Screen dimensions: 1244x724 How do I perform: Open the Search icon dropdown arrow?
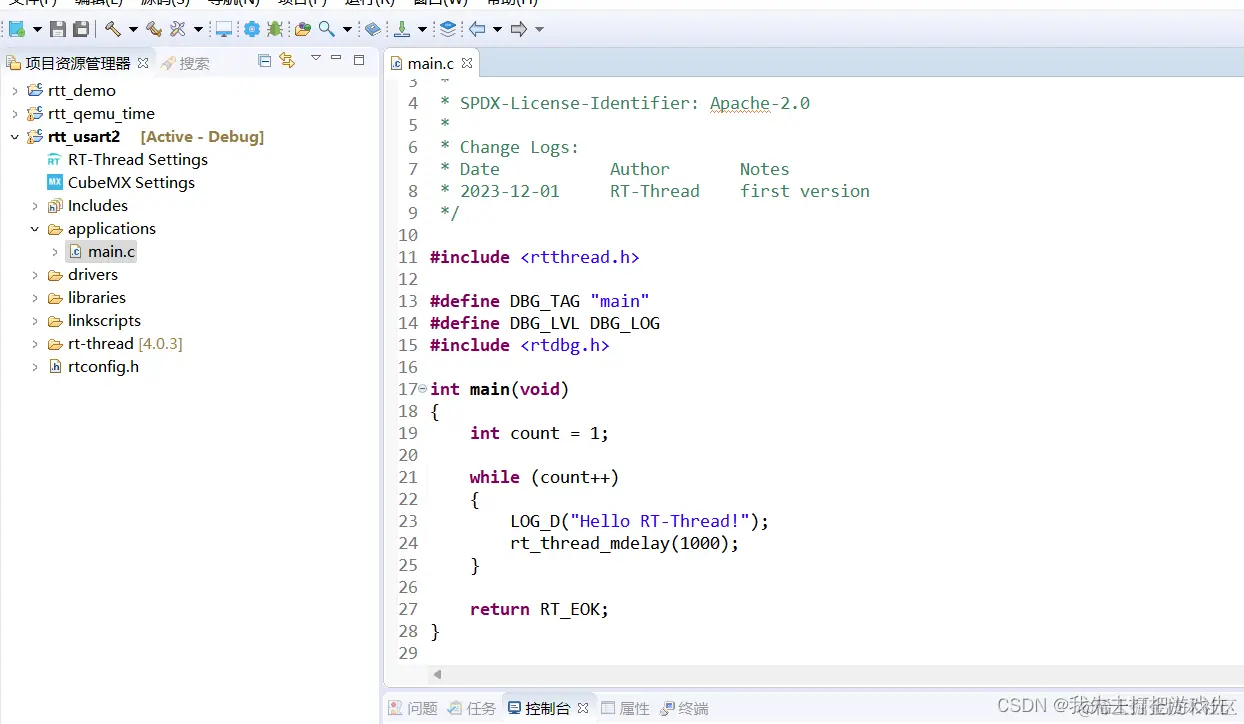347,30
